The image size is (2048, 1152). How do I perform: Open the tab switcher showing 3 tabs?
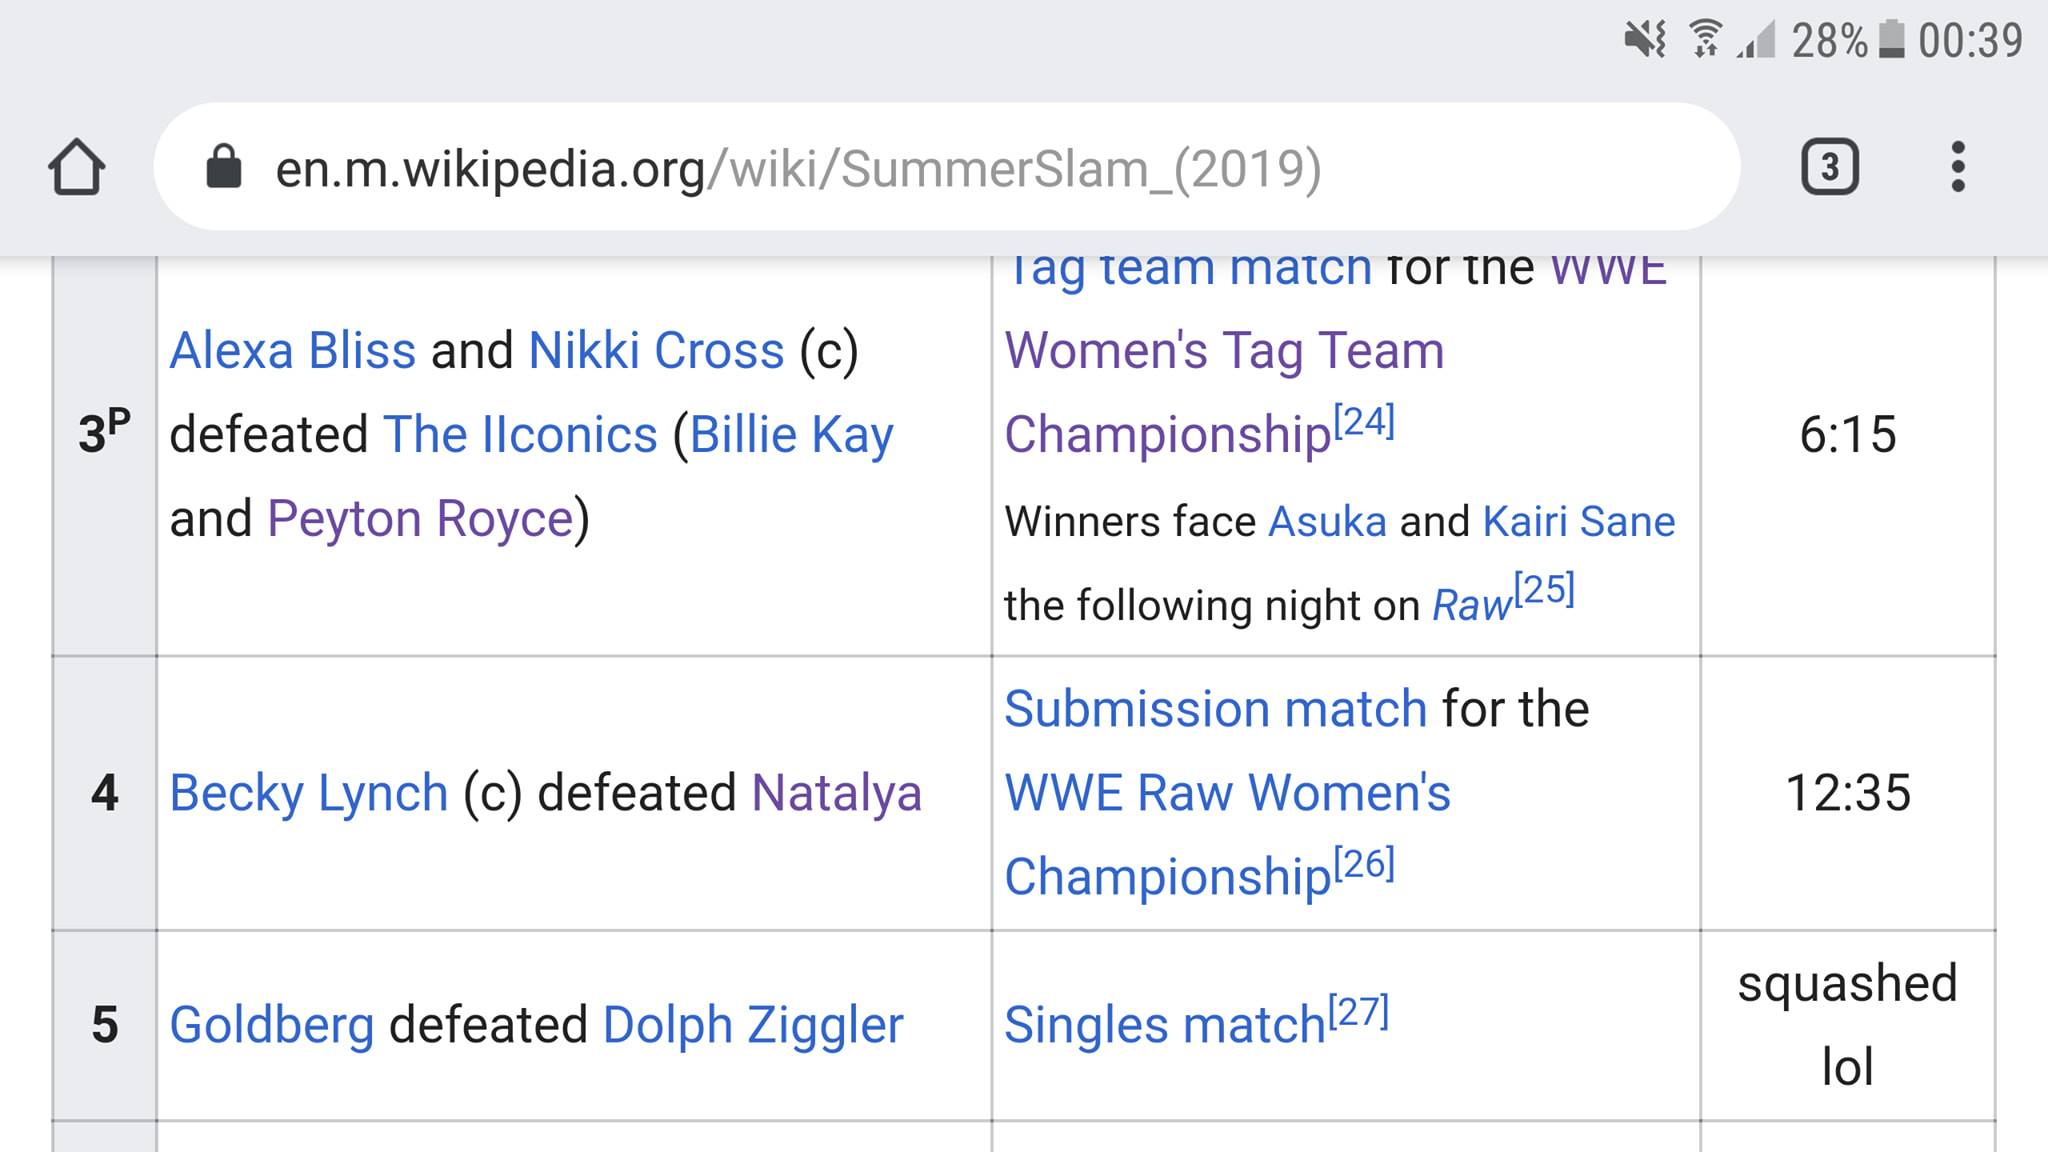pos(1829,167)
